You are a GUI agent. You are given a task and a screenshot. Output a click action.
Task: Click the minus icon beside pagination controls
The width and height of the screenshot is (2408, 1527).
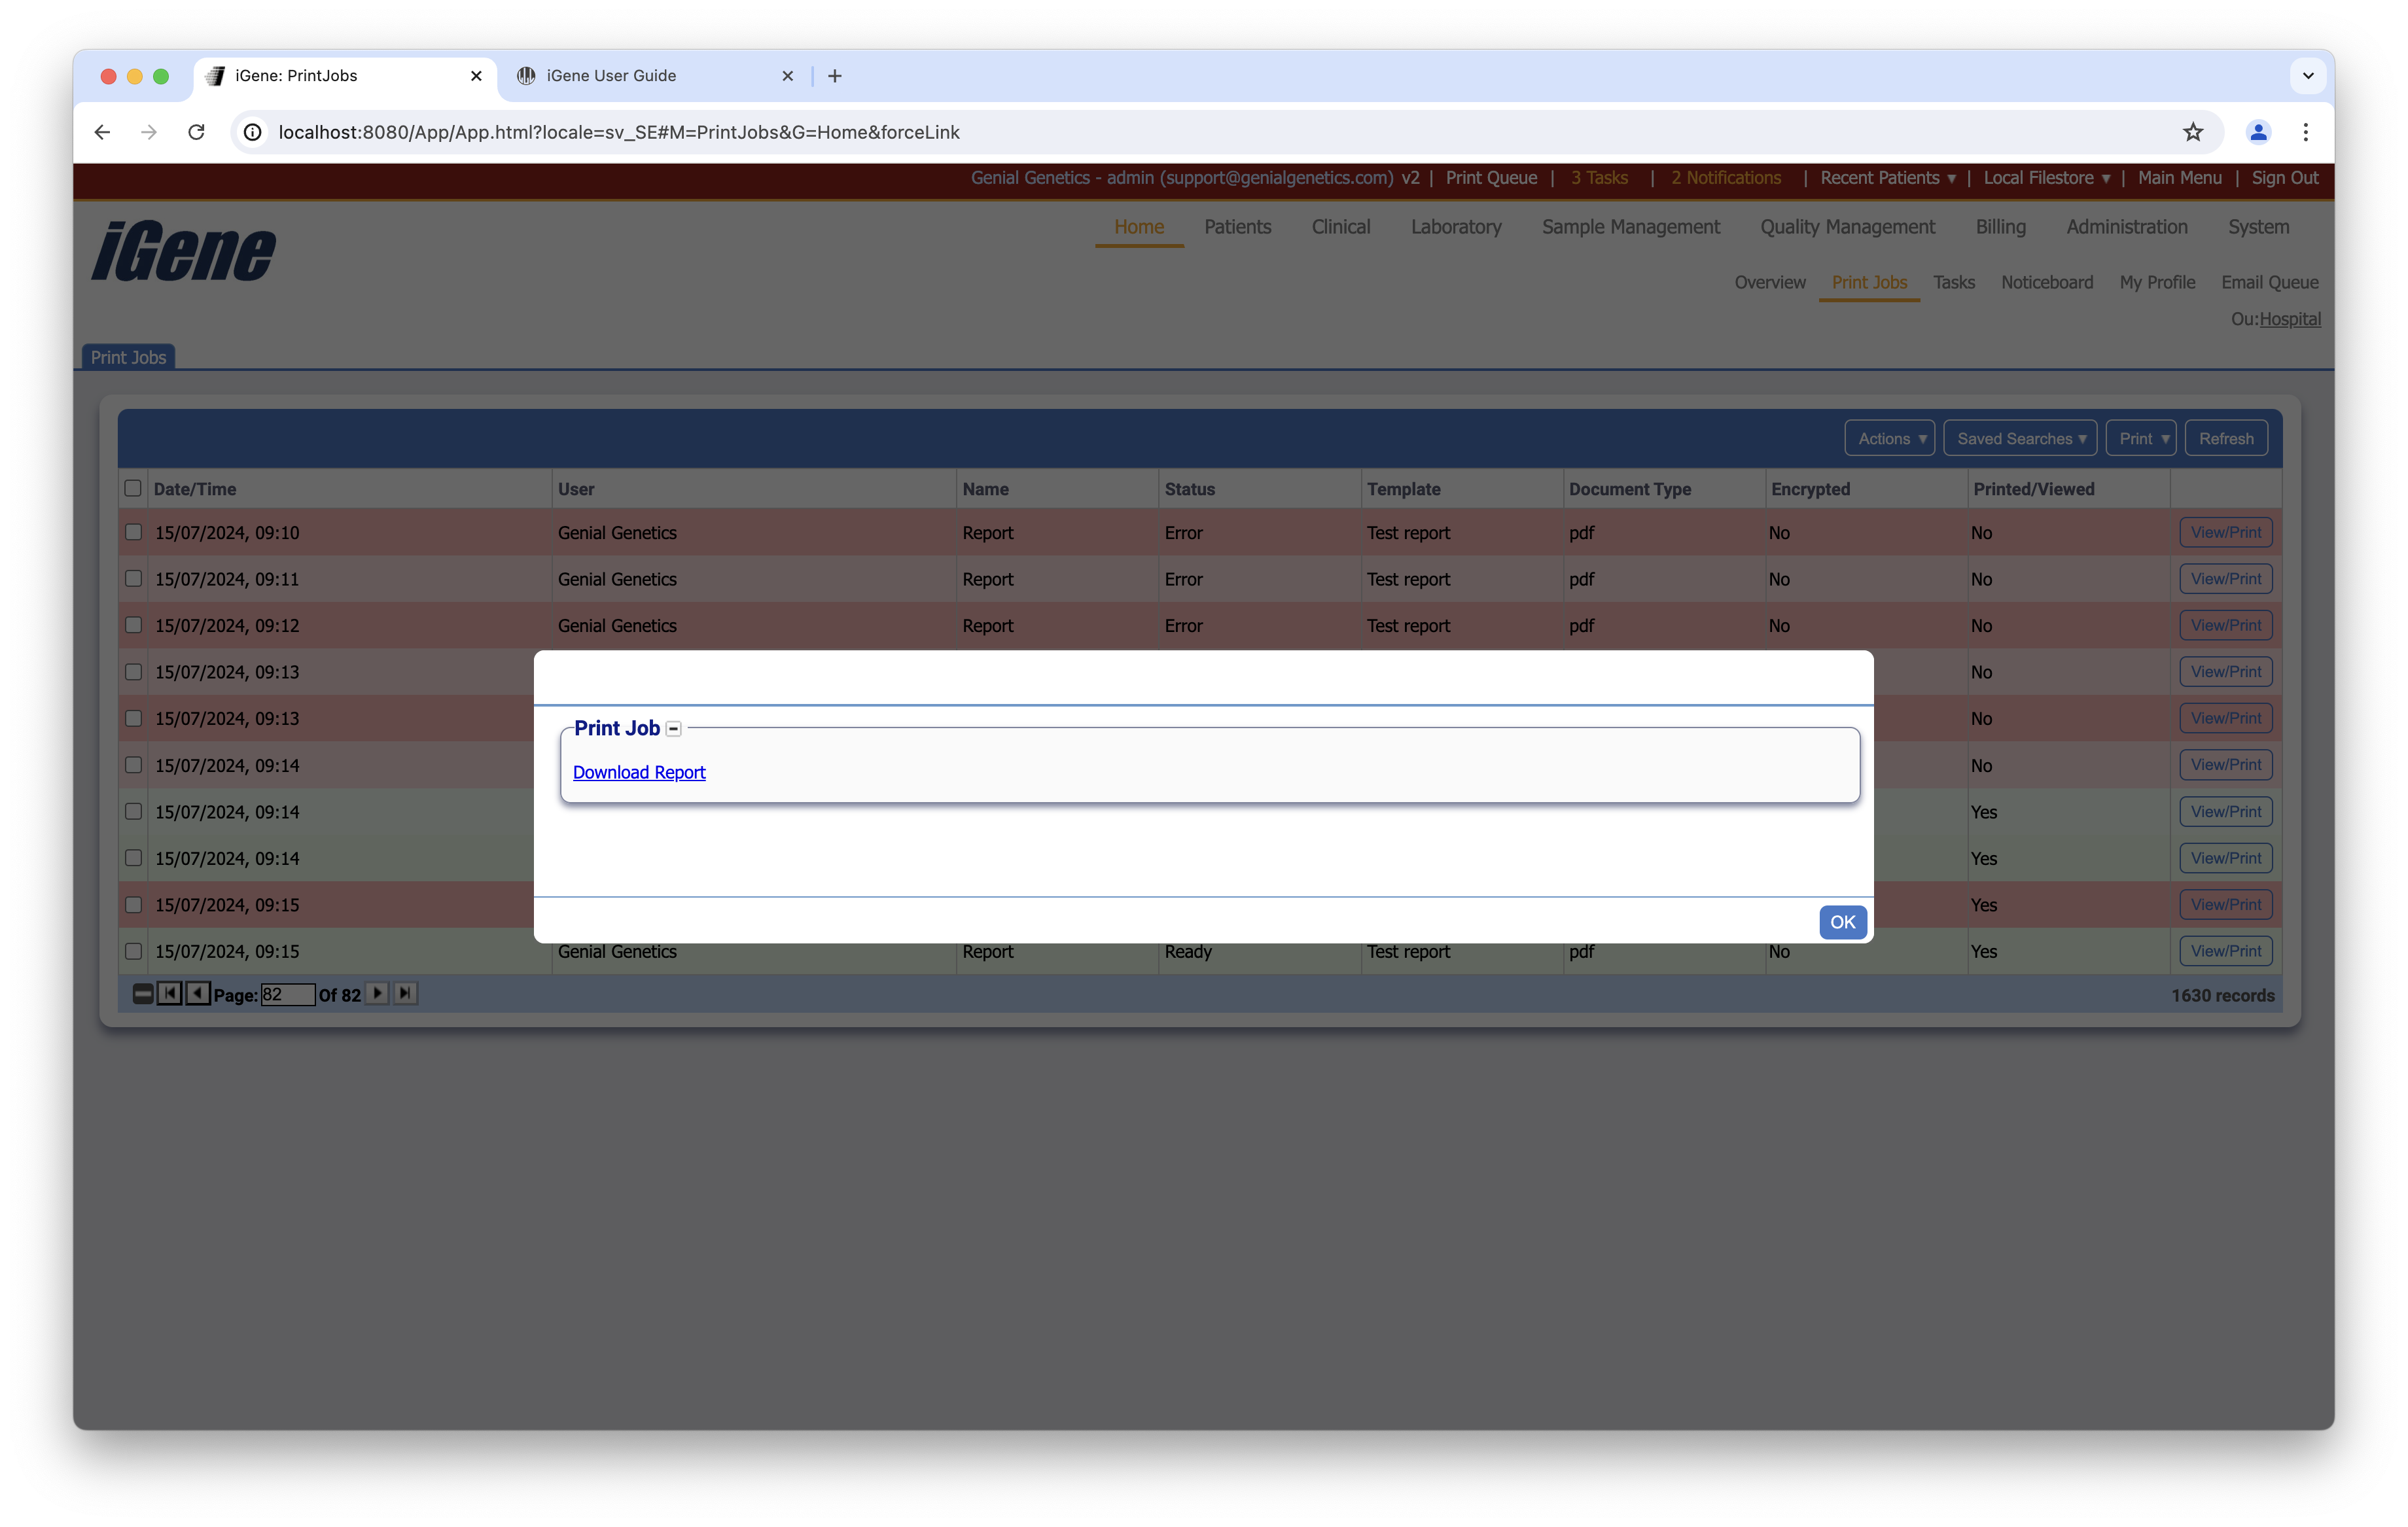point(143,994)
